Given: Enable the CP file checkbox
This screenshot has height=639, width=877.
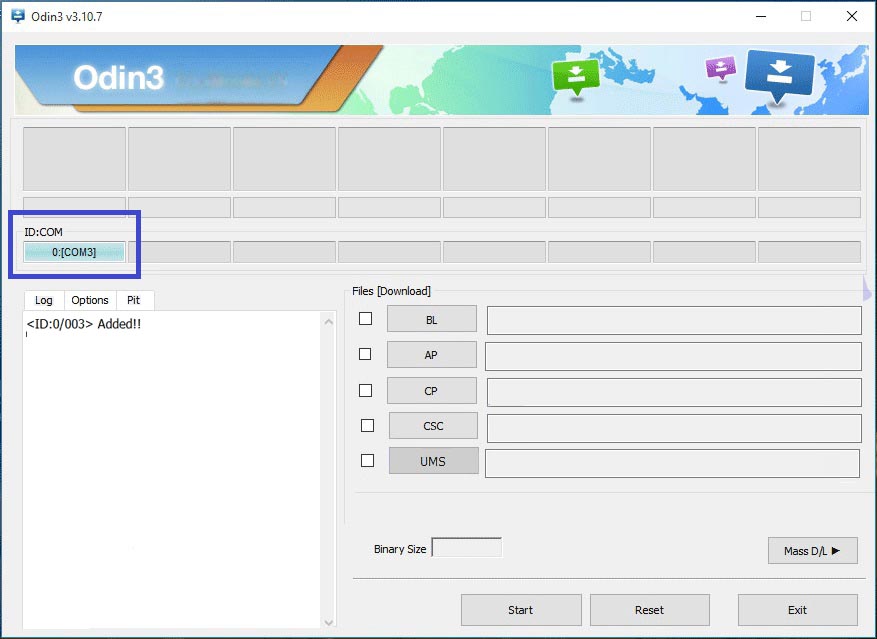Looking at the screenshot, I should coord(365,390).
